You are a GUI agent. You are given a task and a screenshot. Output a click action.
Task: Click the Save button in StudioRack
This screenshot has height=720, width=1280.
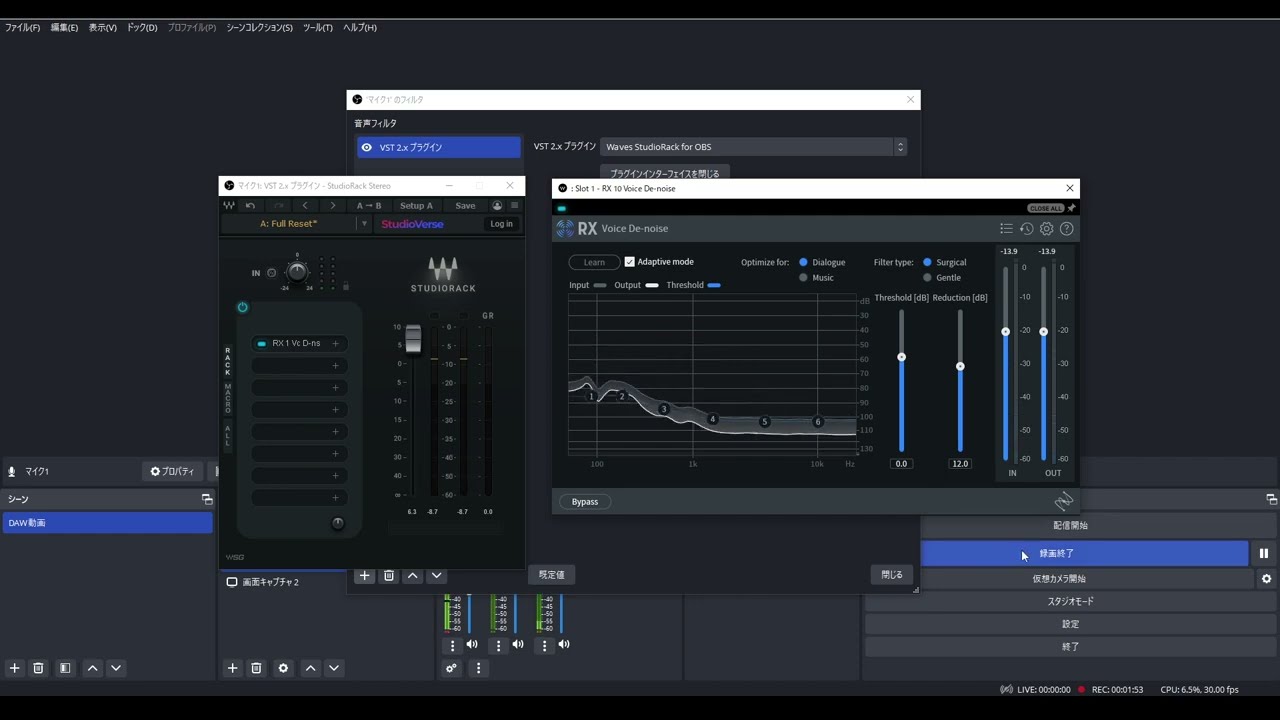466,206
